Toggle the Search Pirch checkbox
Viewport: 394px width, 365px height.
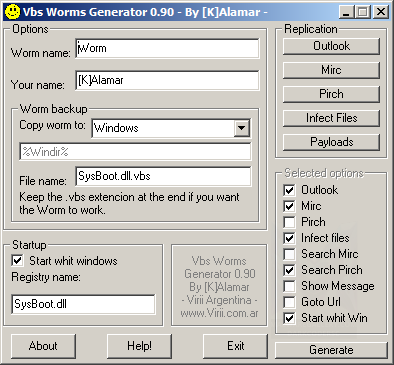click(x=289, y=270)
